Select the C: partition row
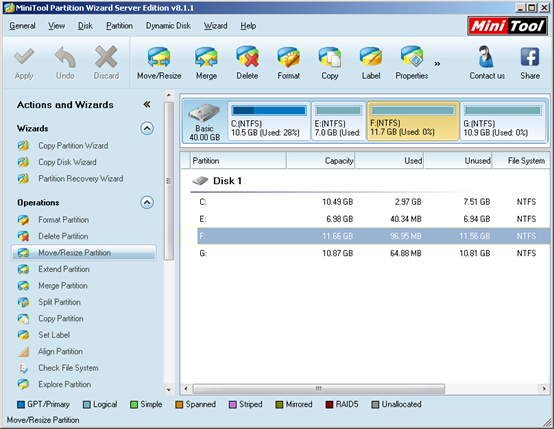Image resolution: width=554 pixels, height=429 pixels. (x=365, y=202)
